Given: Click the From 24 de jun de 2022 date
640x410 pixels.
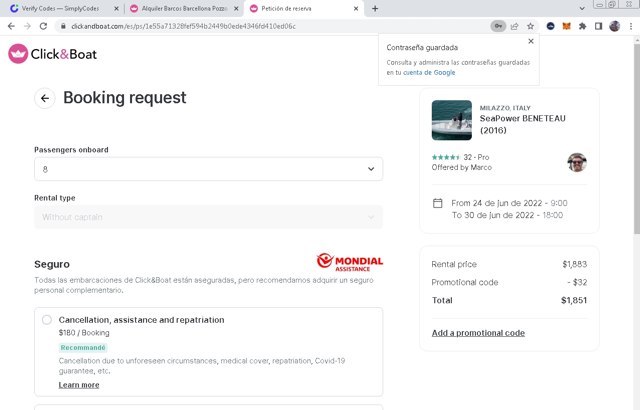Looking at the screenshot, I should pyautogui.click(x=509, y=203).
